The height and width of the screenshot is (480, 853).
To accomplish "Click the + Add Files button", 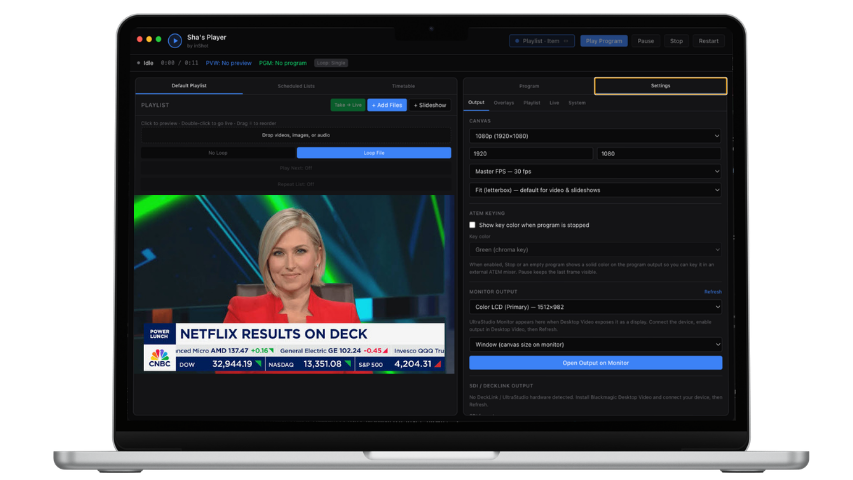I will (x=387, y=105).
